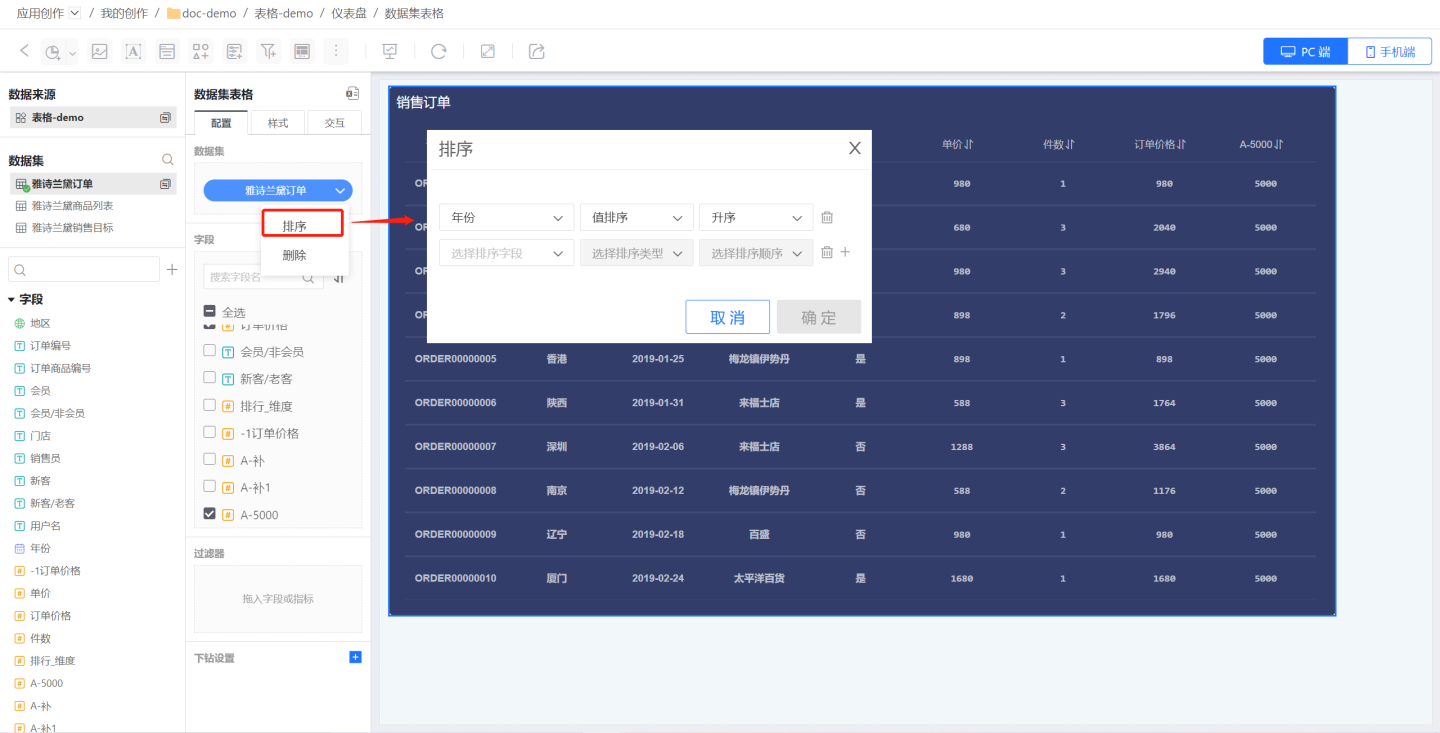
Task: Open the 升序 sort order dropdown
Action: (x=755, y=218)
